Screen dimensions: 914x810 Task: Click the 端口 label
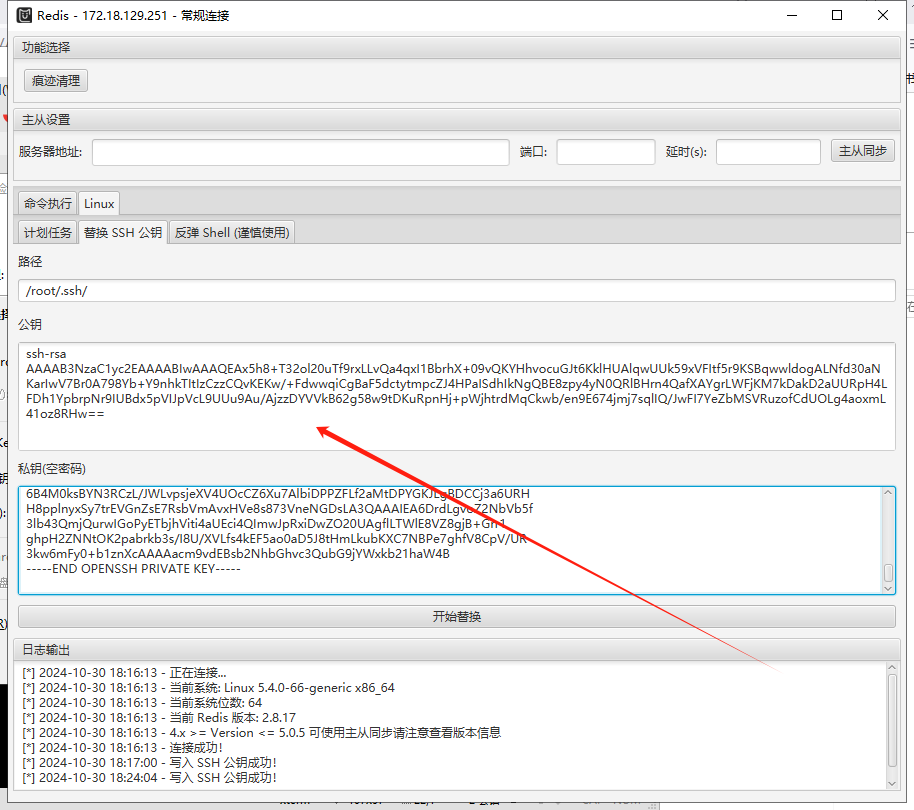[x=533, y=152]
